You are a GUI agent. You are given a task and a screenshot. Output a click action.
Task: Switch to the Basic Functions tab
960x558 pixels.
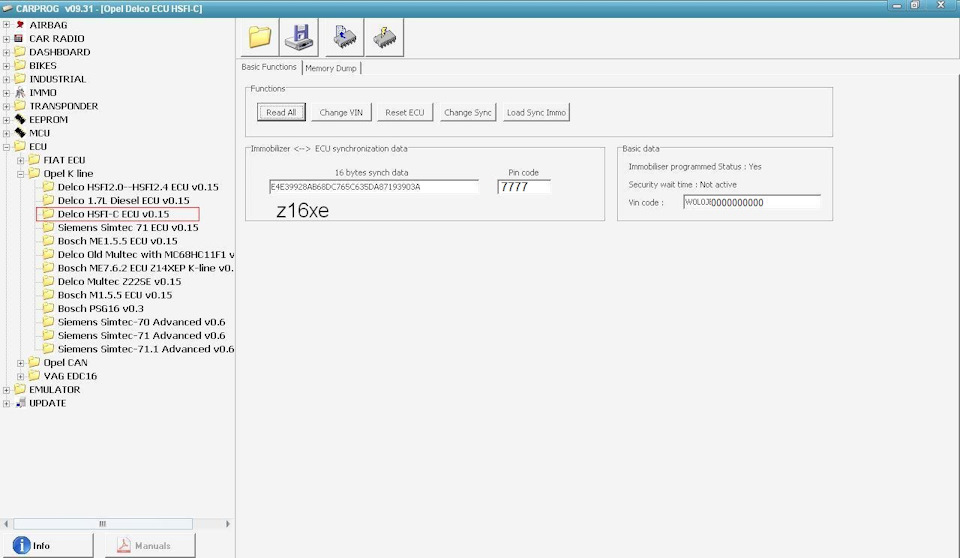[269, 67]
